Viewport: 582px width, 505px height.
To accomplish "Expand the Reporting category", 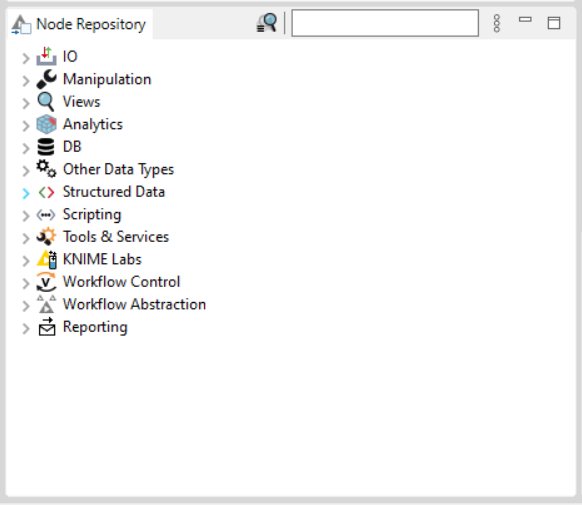I will (x=26, y=328).
